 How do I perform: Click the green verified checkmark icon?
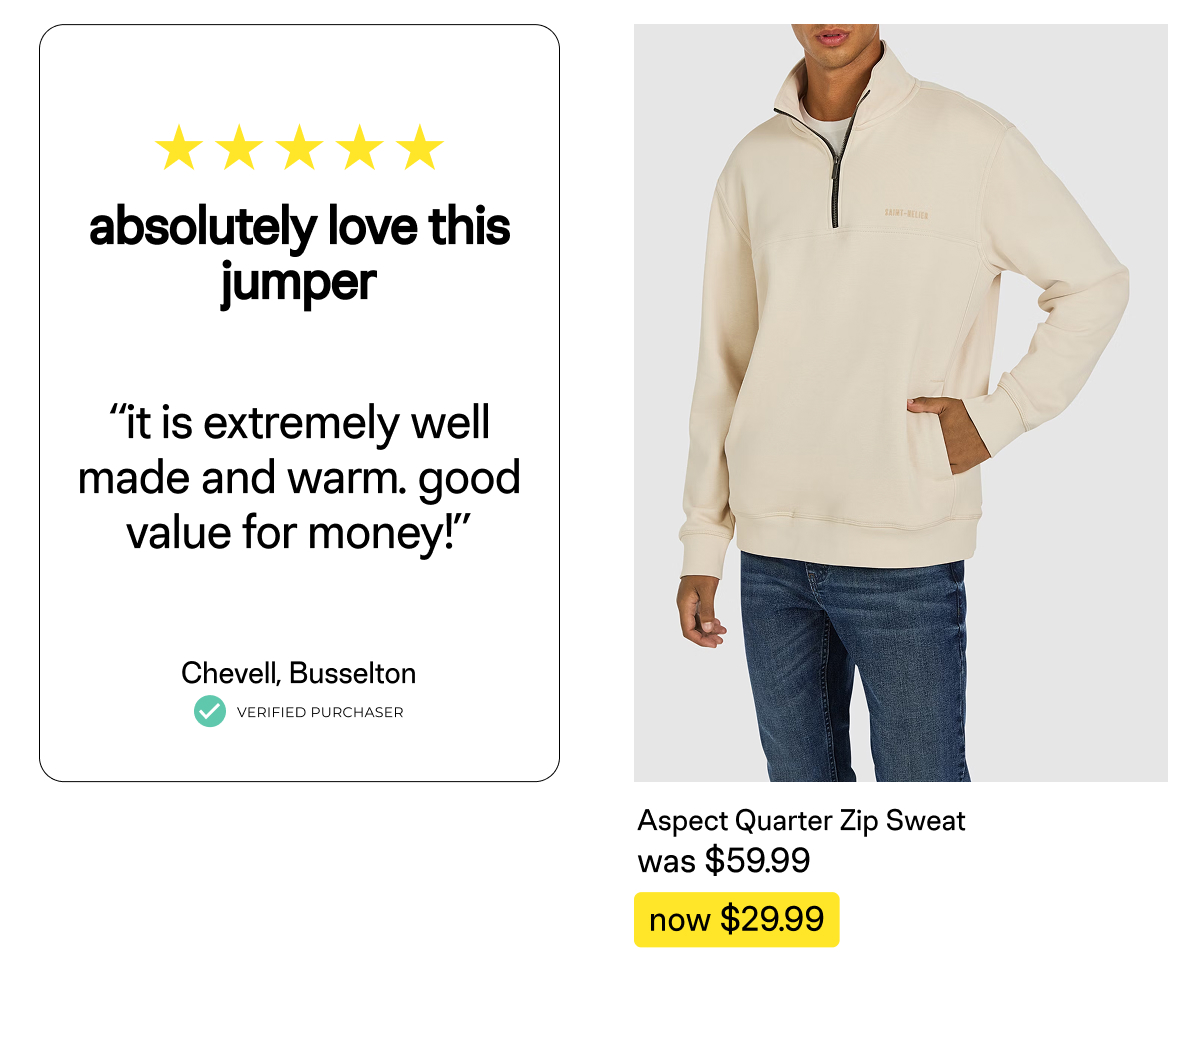point(210,711)
